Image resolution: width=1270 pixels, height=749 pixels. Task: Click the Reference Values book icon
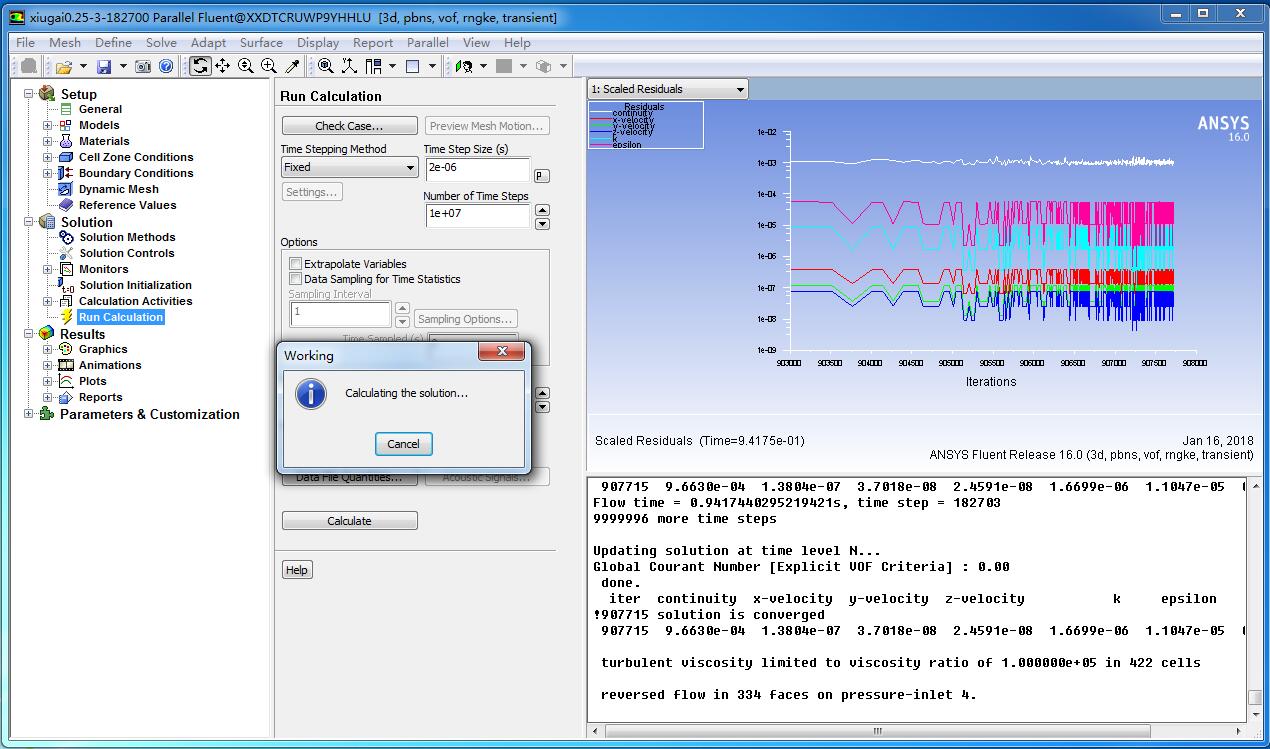(67, 205)
